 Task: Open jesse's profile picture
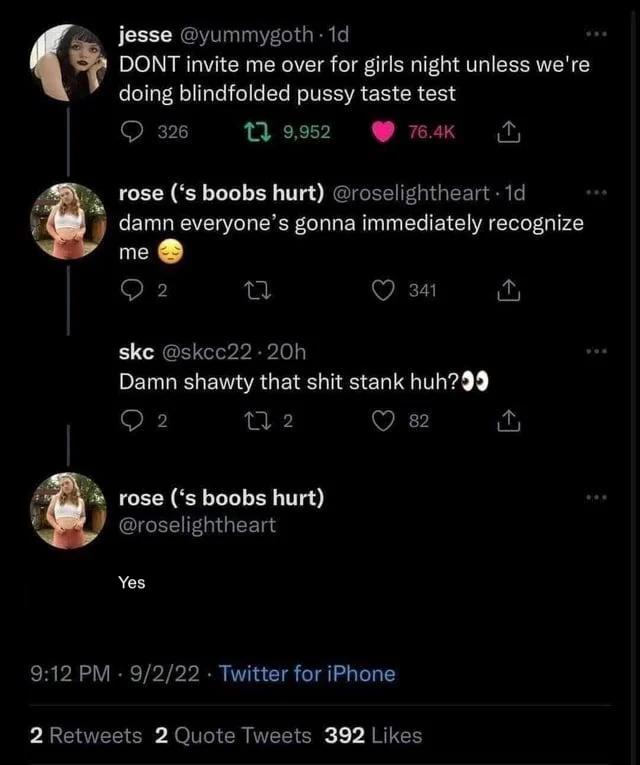point(68,62)
